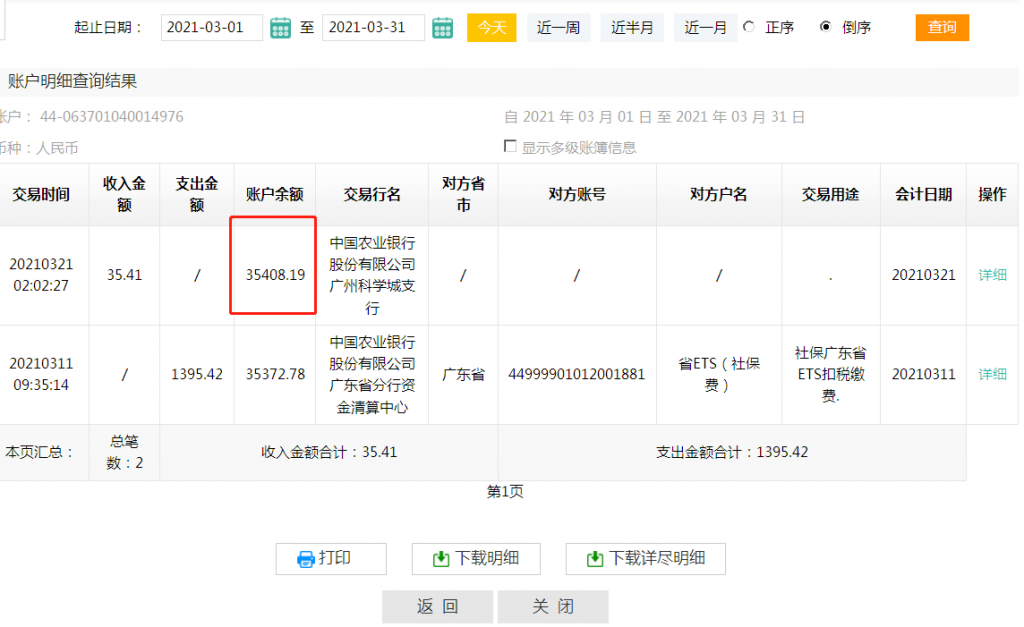The height and width of the screenshot is (627, 1024).
Task: Choose the 近半月 date range
Action: tap(632, 28)
